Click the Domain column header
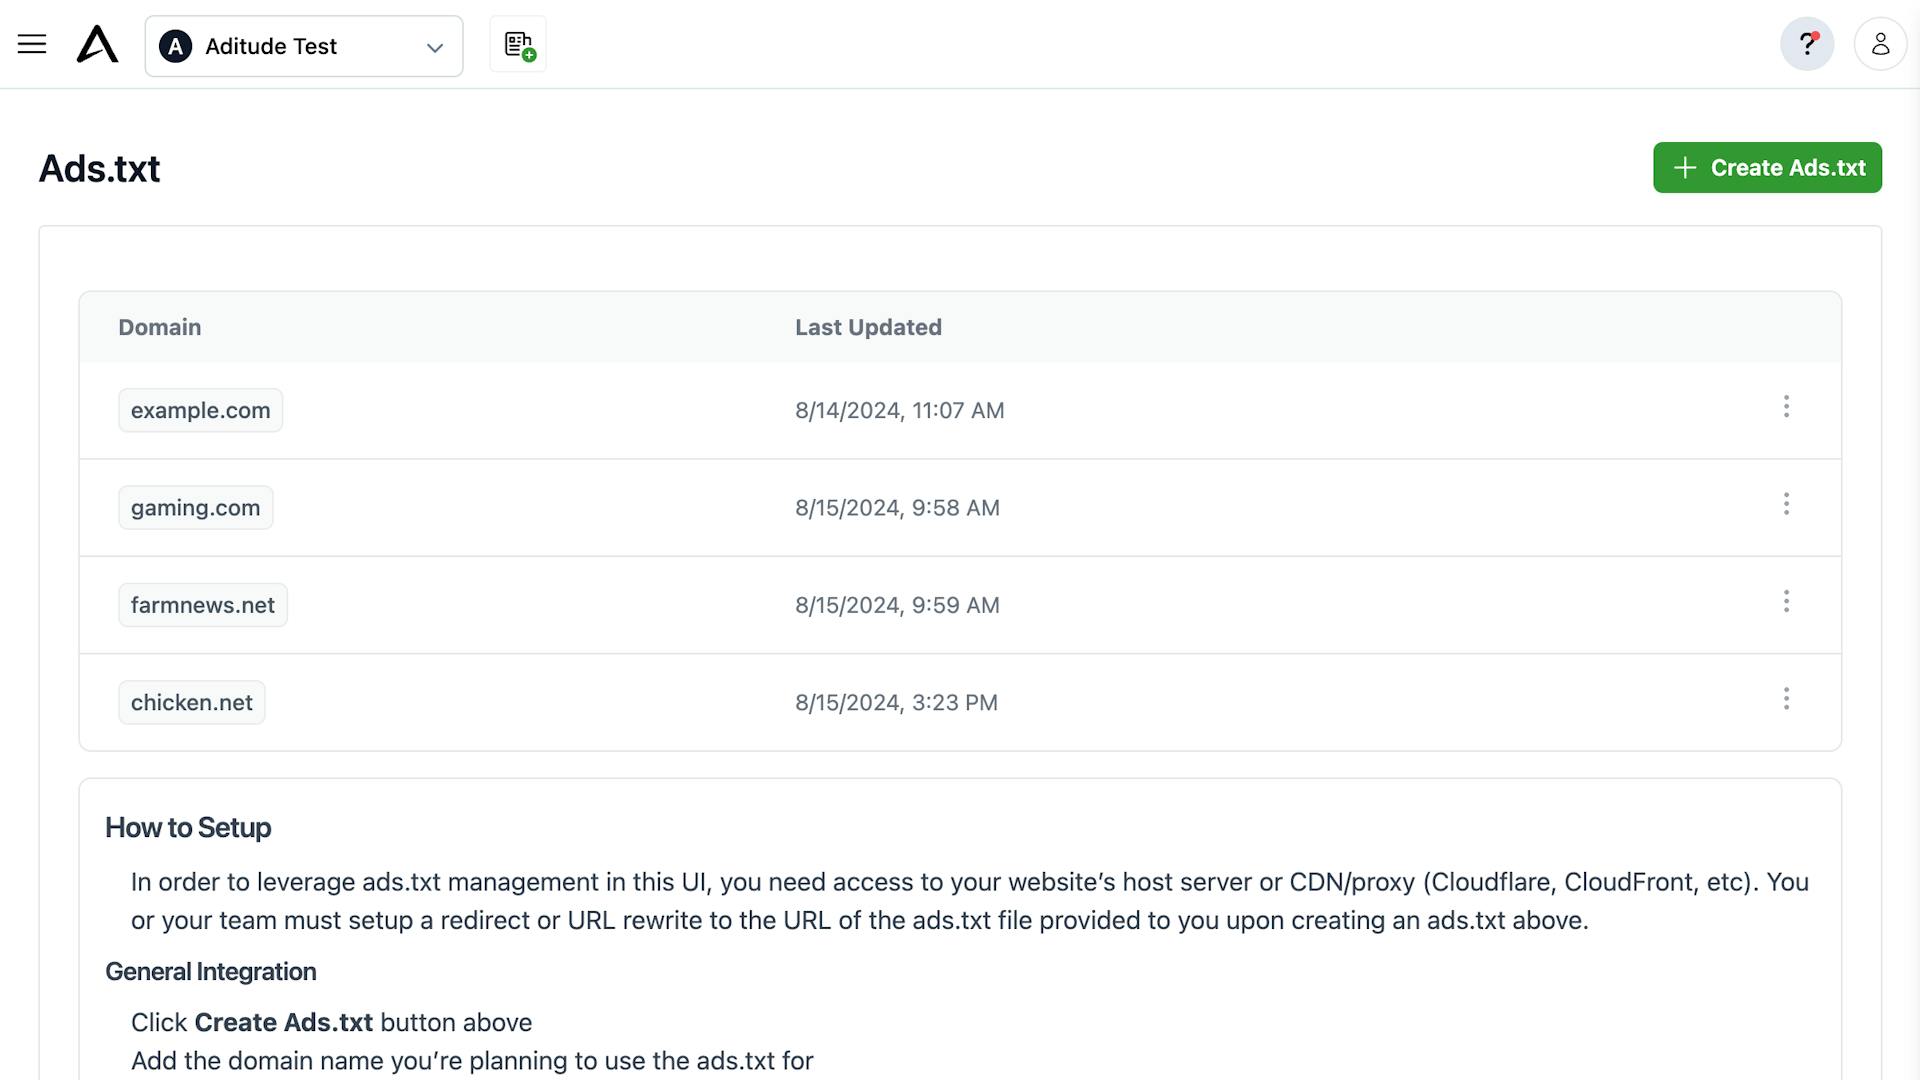Screen dimensions: 1920x1080 point(159,328)
